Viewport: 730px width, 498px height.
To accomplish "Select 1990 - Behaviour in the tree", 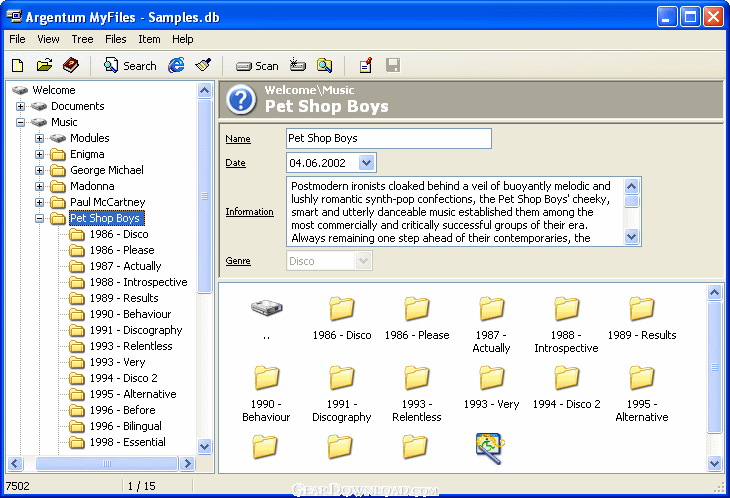I will coord(131,314).
